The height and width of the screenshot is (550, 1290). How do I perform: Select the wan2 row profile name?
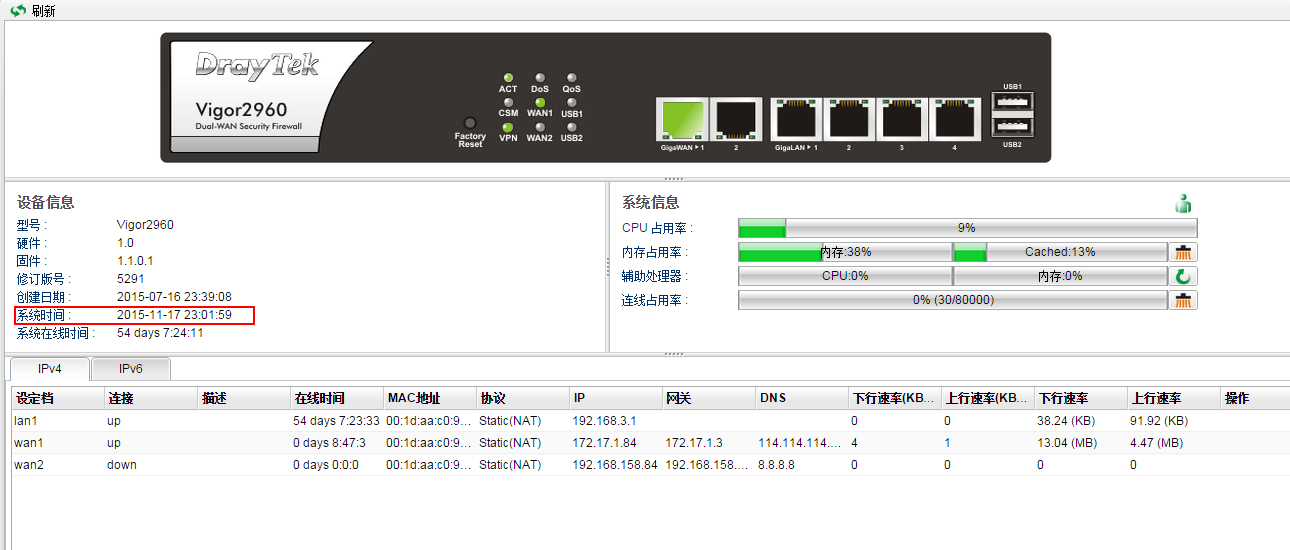tap(29, 465)
